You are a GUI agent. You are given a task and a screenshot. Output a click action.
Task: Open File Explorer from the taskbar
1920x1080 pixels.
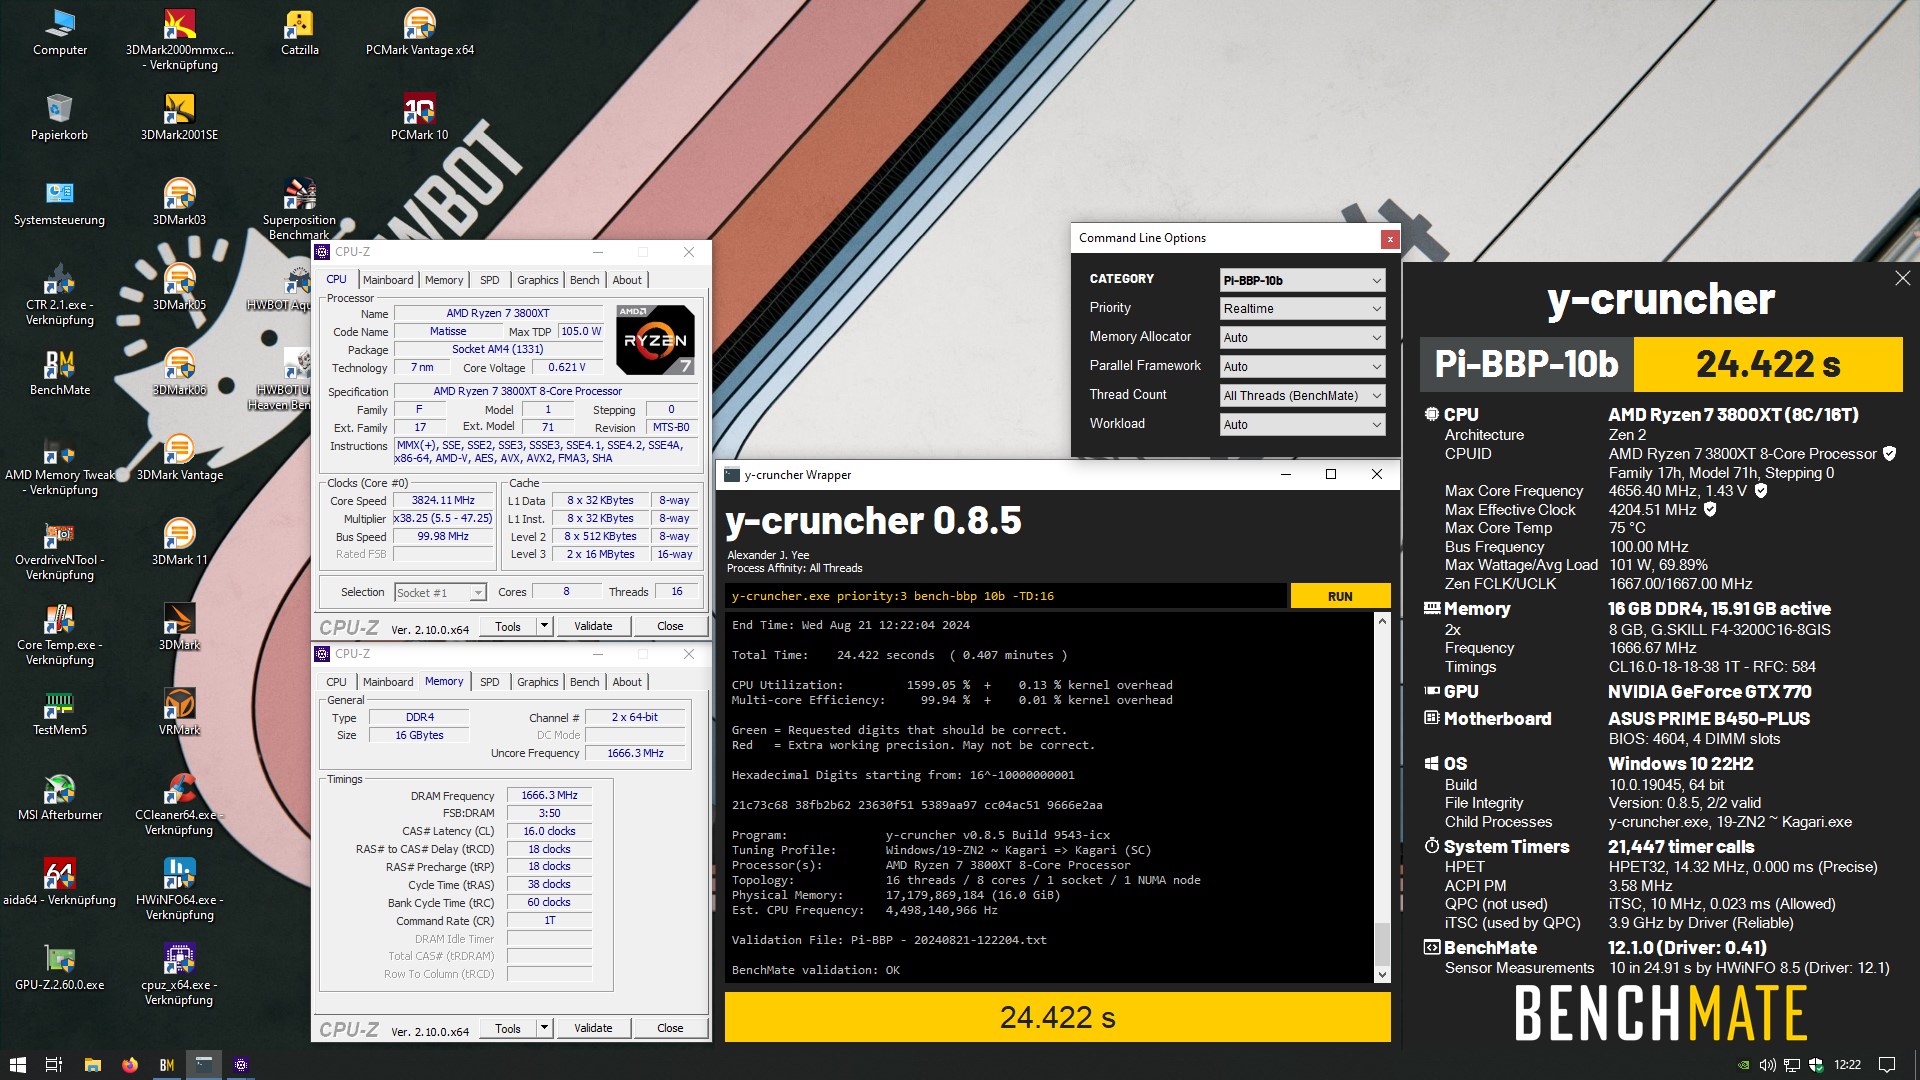(x=93, y=1065)
